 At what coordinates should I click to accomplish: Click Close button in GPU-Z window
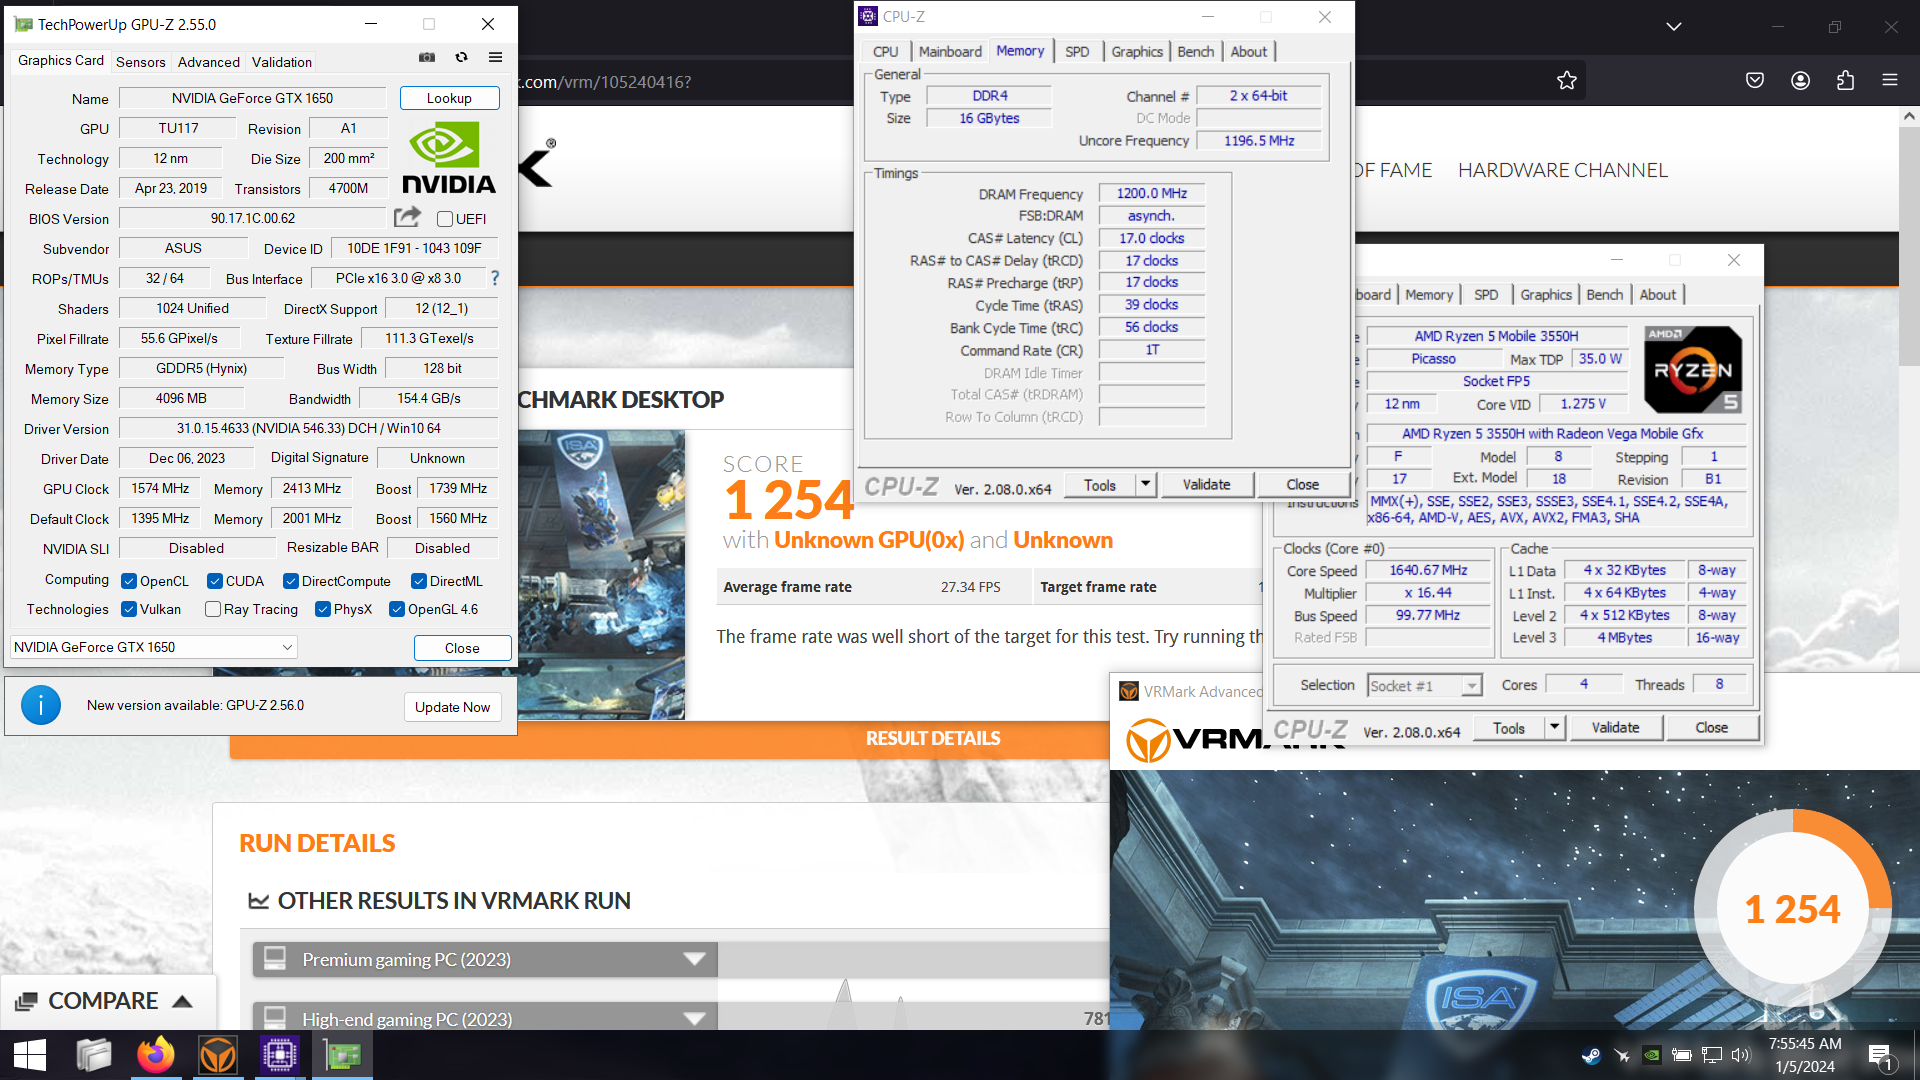[462, 648]
